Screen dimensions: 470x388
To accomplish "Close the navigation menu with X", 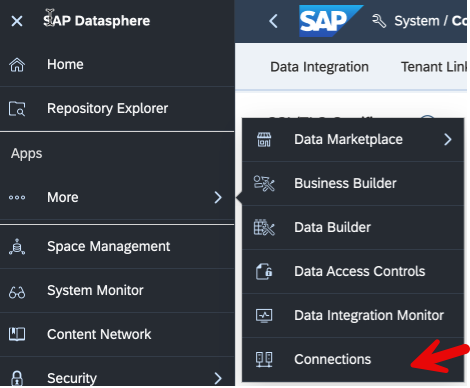I will click(x=17, y=21).
